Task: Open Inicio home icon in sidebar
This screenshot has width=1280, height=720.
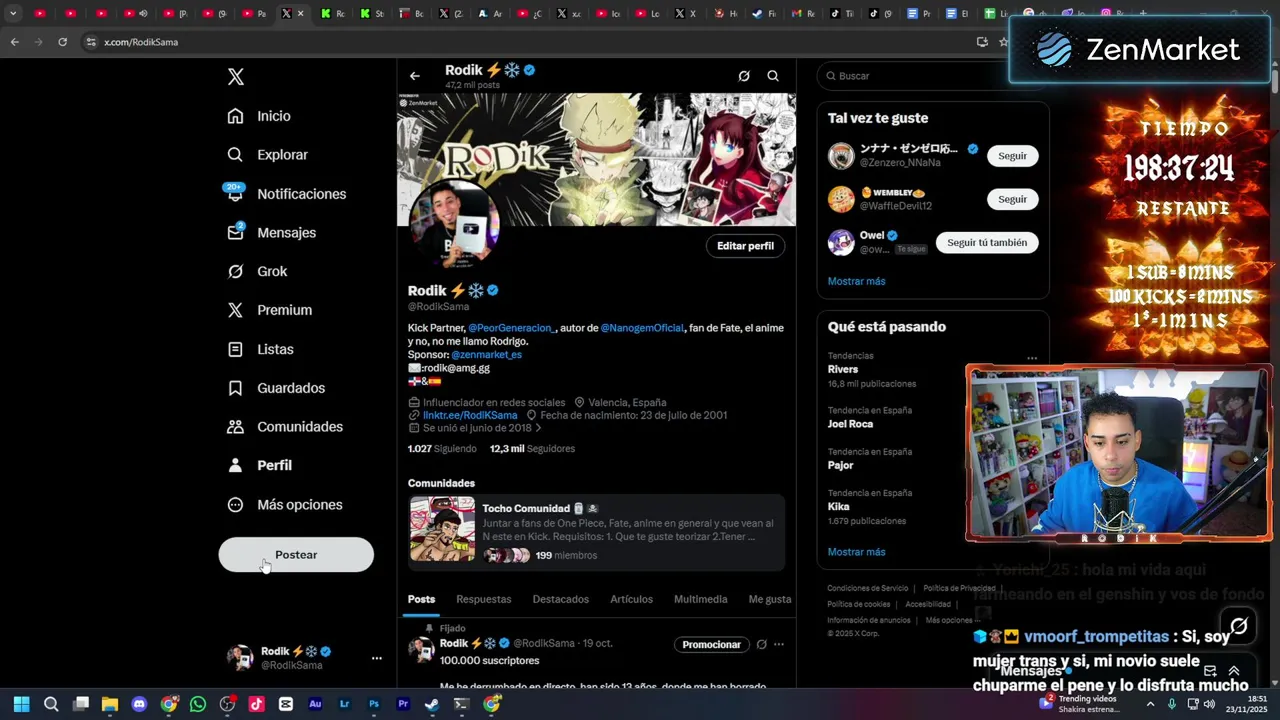Action: click(x=235, y=116)
